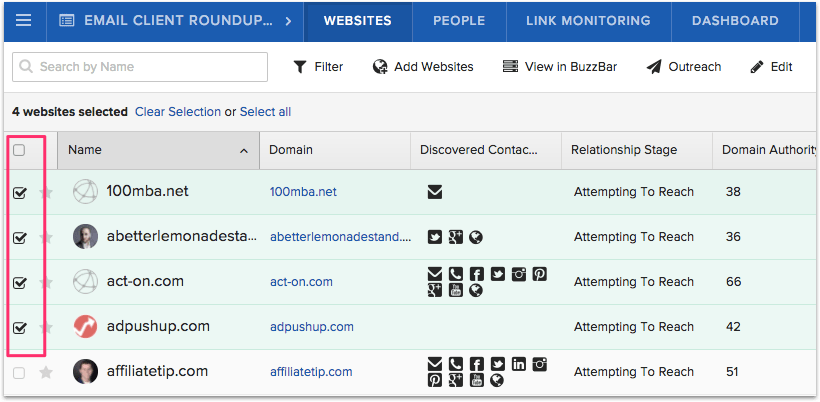Click the Discovered Contacts column header
Viewport: 820px width, 402px height.
pyautogui.click(x=486, y=151)
